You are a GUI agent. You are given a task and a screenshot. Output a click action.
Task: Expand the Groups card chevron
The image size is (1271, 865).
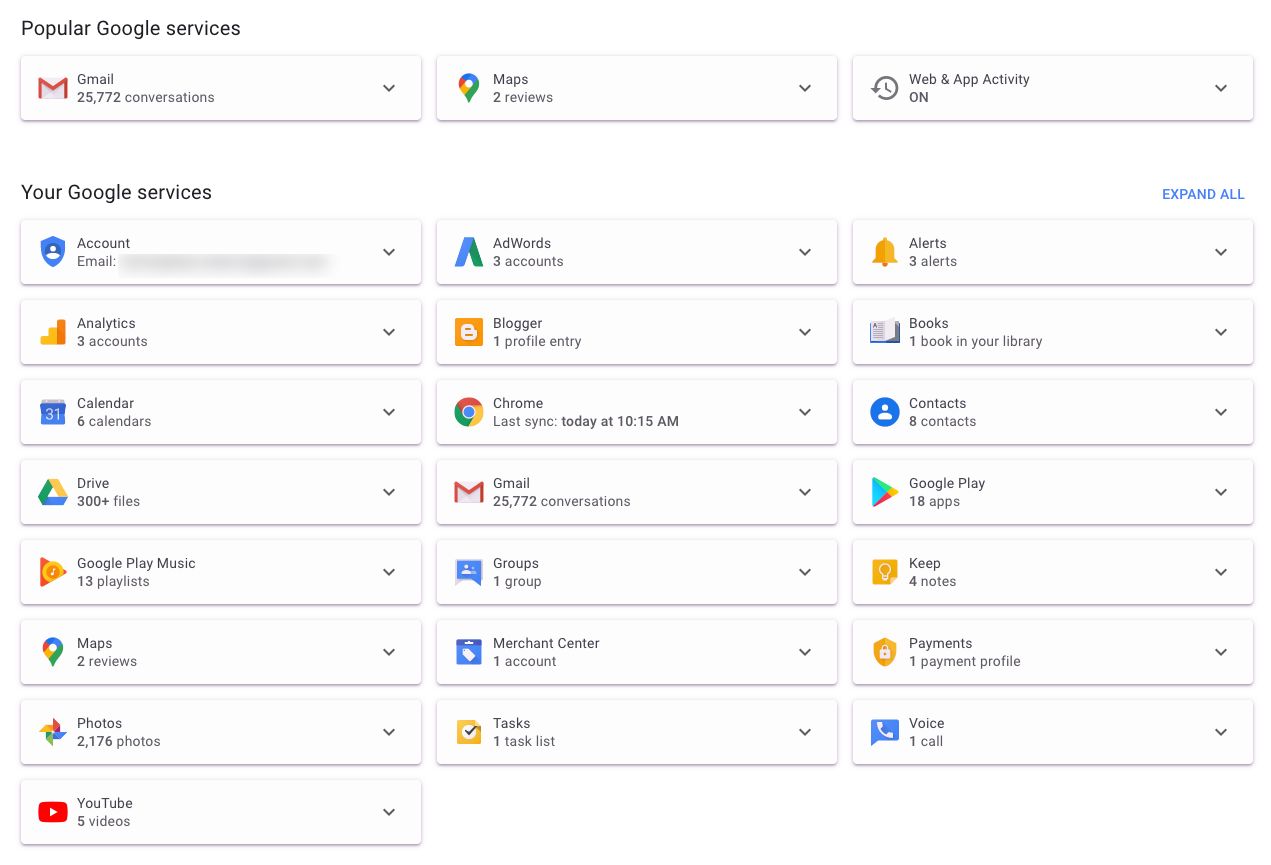805,572
